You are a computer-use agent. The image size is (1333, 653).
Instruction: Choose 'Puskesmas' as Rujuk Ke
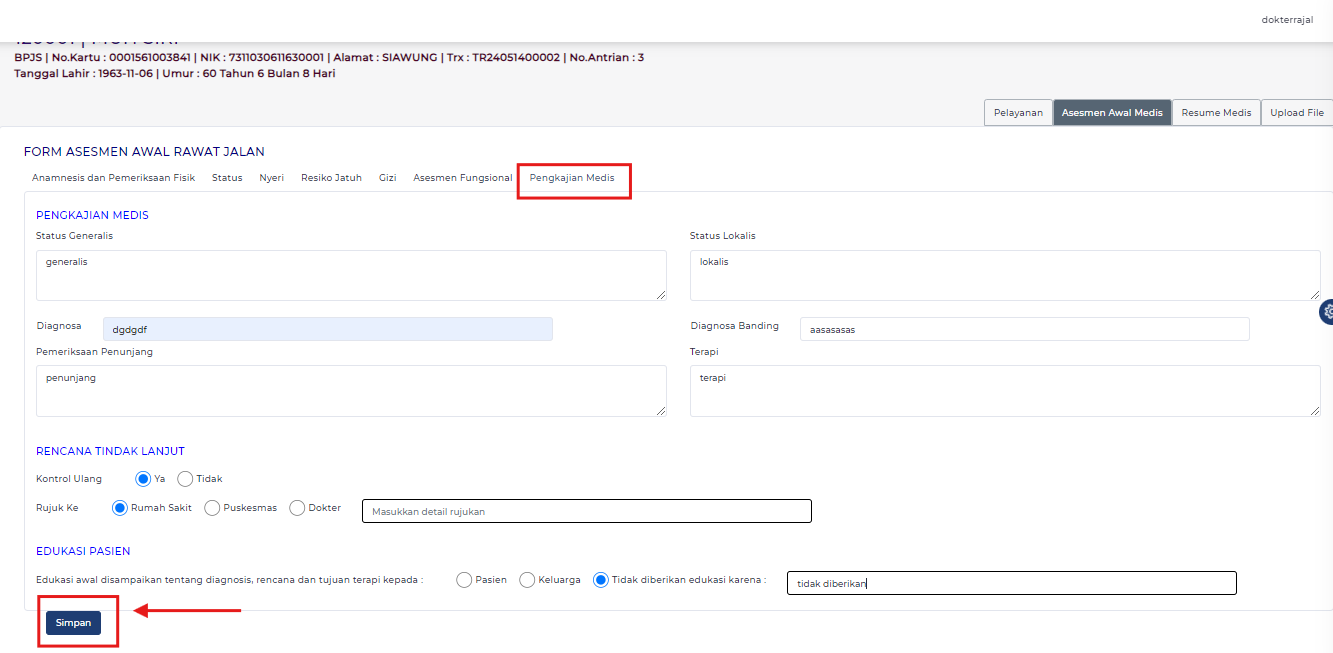(x=212, y=508)
